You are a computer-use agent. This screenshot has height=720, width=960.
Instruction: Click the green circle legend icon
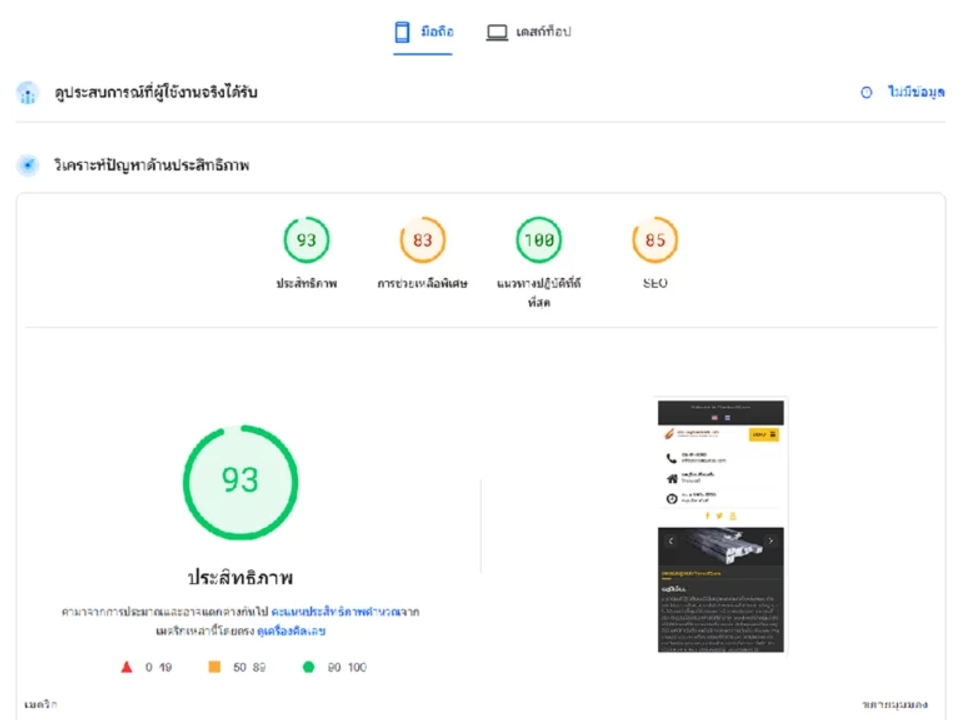pos(309,667)
